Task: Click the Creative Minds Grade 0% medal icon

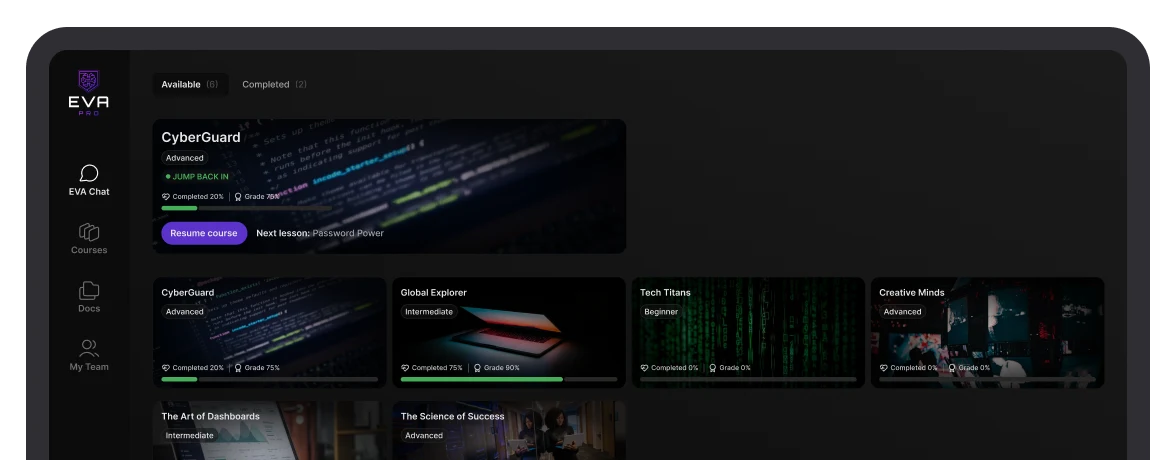Action: (x=952, y=368)
